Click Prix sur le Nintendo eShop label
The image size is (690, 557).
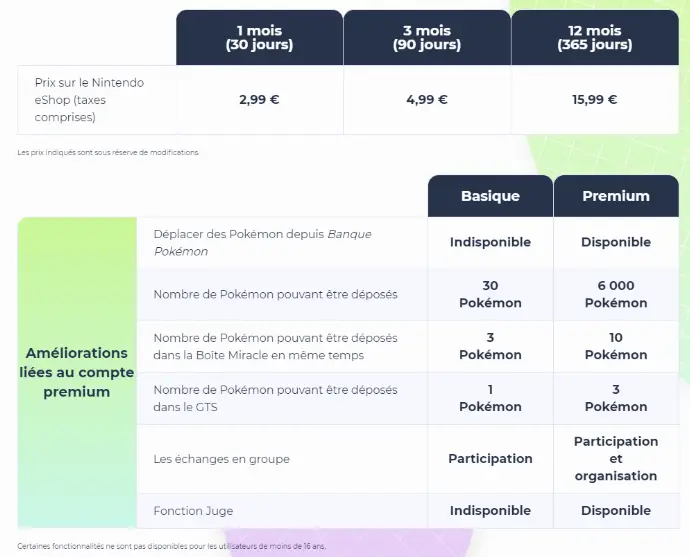[x=89, y=100]
